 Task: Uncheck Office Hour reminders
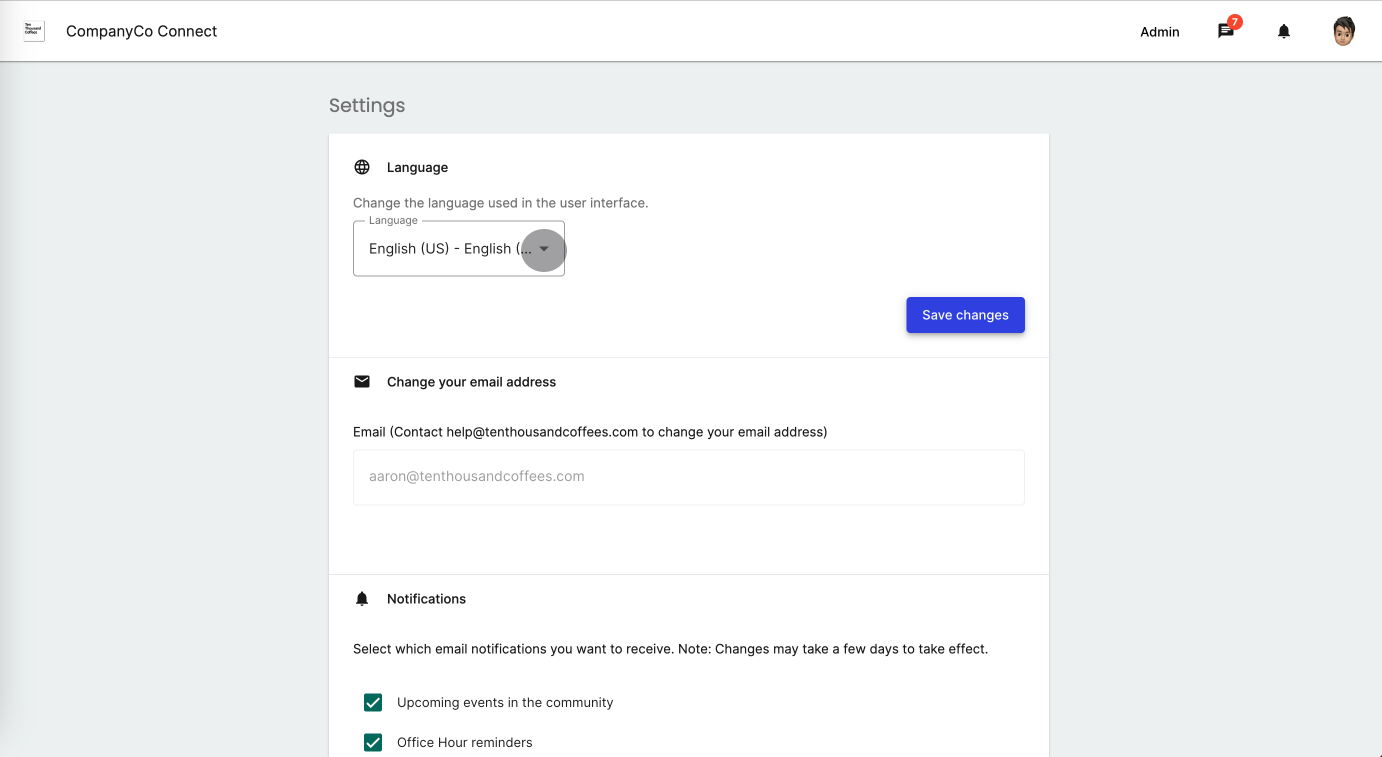[373, 743]
